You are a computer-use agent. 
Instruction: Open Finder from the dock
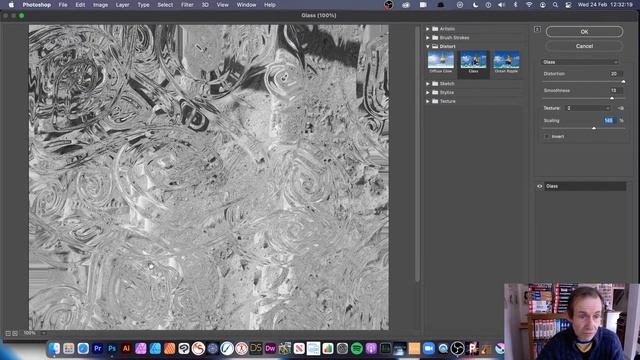click(x=54, y=349)
